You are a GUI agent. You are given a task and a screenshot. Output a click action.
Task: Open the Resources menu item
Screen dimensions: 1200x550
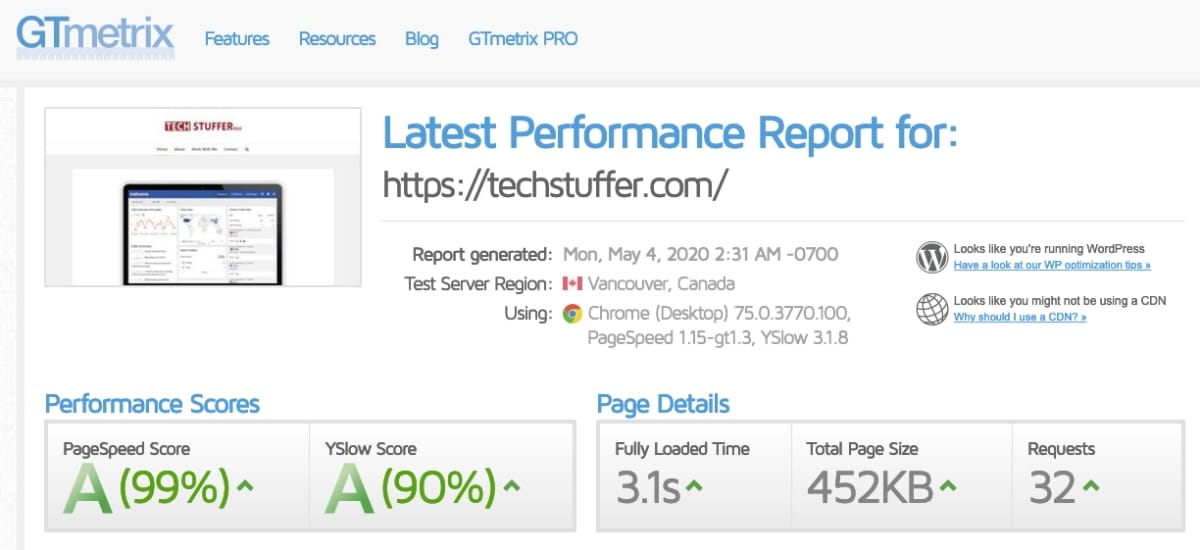click(337, 39)
